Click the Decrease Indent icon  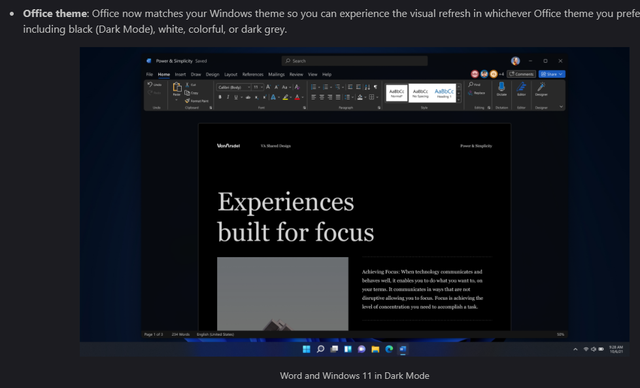(x=350, y=87)
